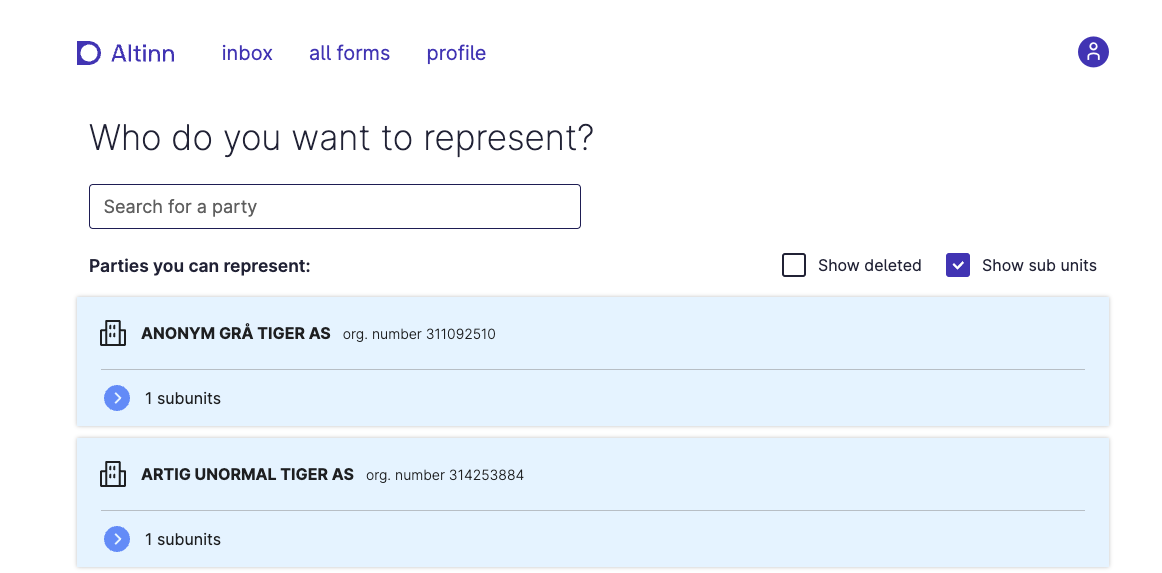
Task: Open the user profile avatar icon
Action: 1093,52
